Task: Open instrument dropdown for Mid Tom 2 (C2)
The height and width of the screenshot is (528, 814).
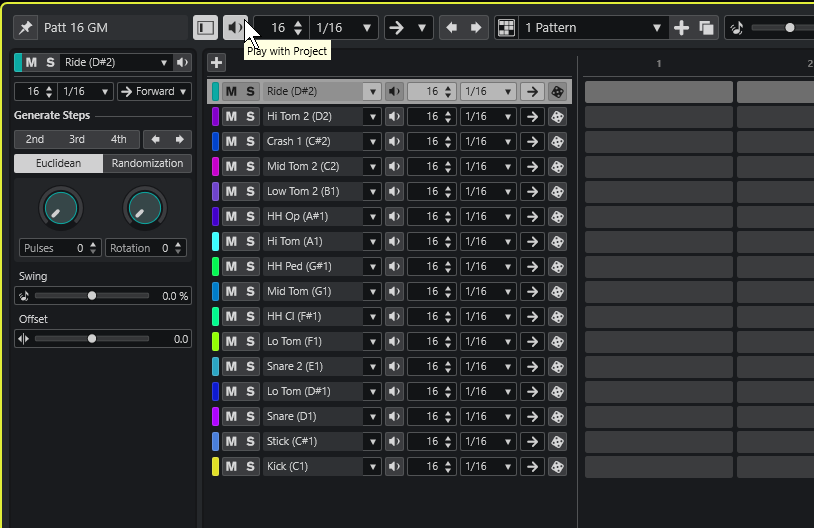Action: 372,166
